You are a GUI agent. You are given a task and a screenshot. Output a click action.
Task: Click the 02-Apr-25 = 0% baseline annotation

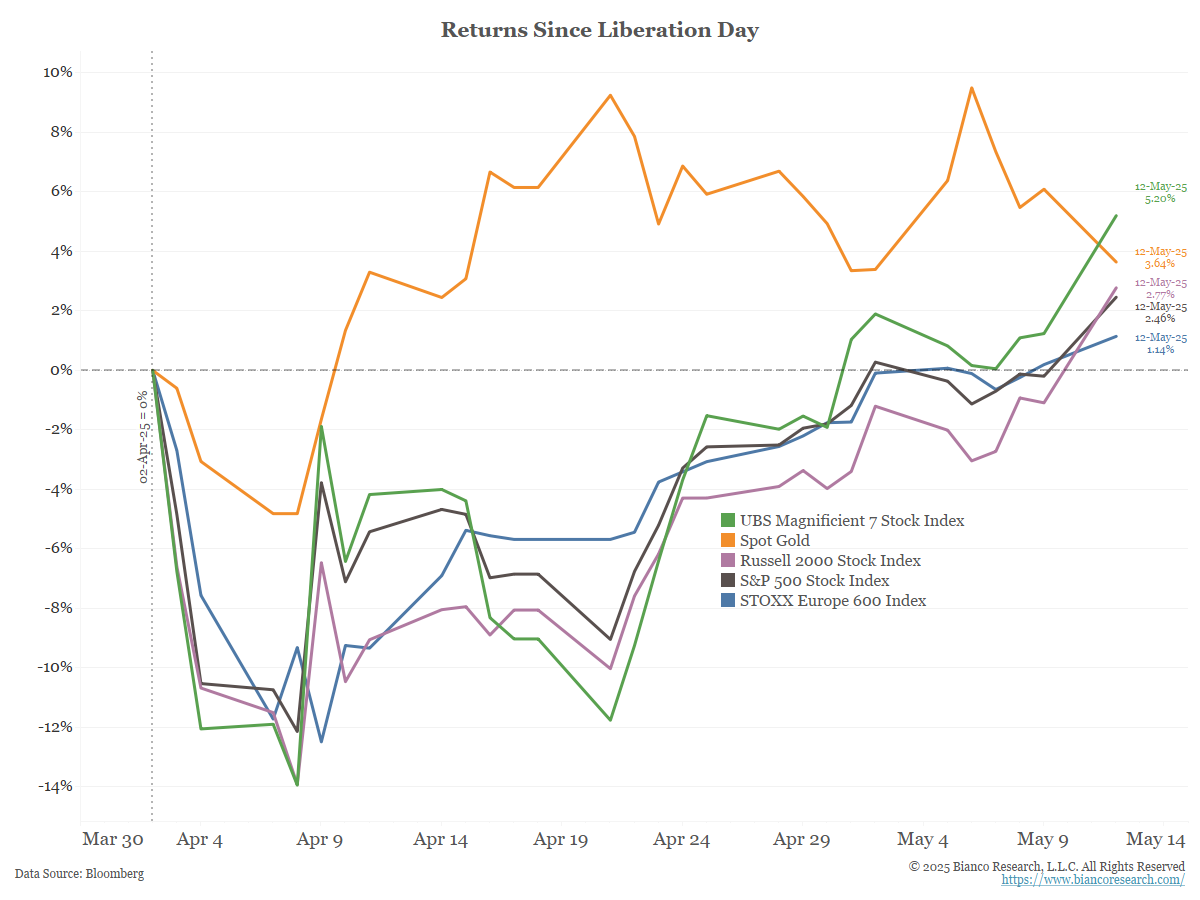tap(143, 437)
